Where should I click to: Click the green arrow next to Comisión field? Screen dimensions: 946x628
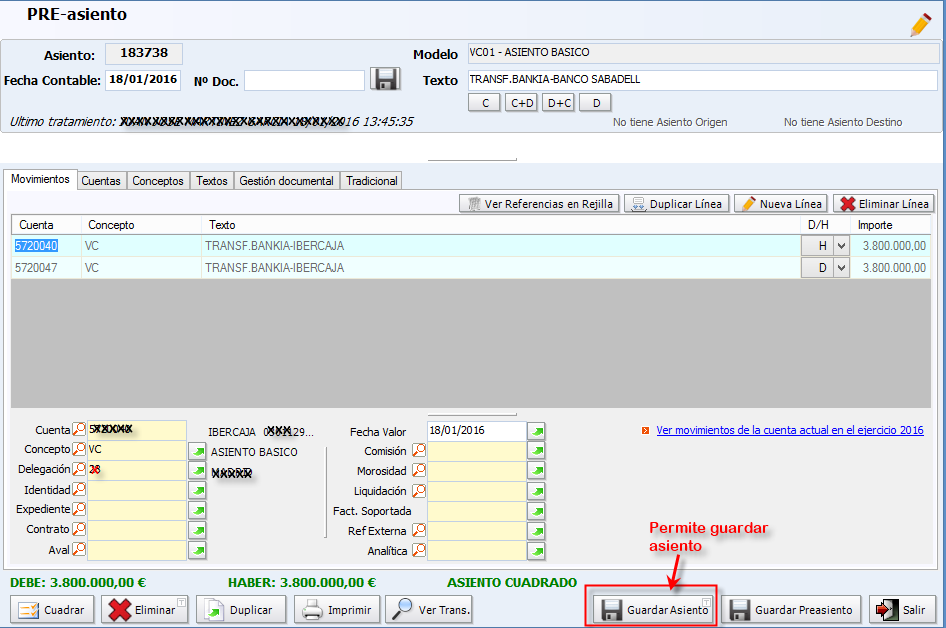[x=536, y=451]
